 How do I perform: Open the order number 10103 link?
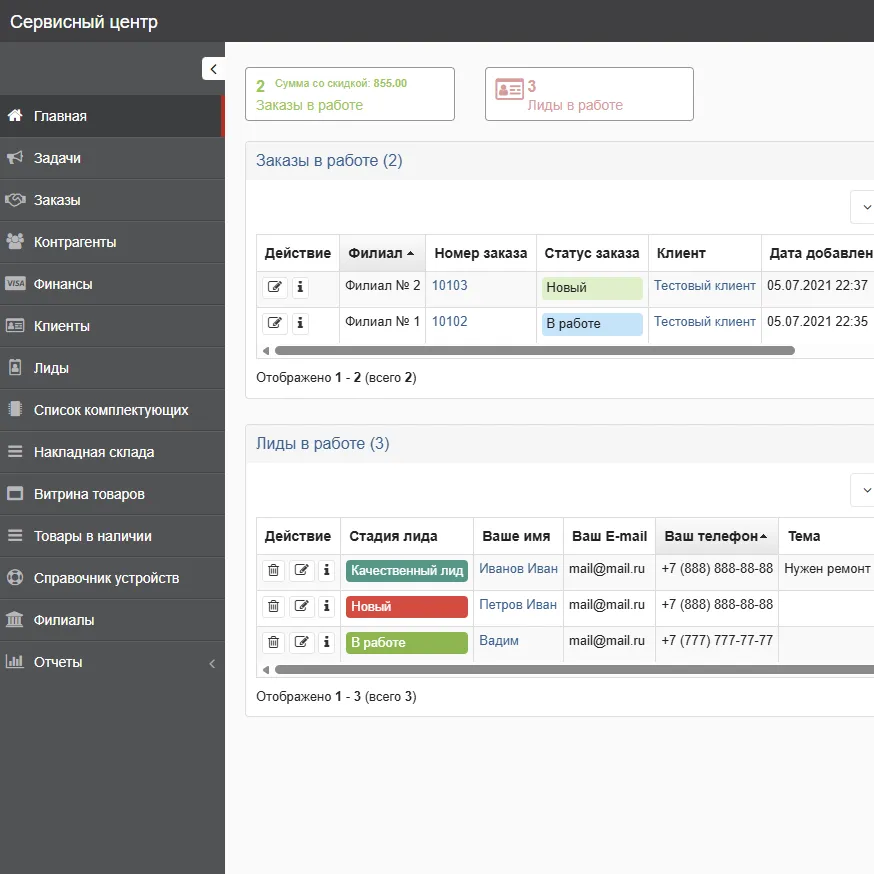[x=450, y=285]
